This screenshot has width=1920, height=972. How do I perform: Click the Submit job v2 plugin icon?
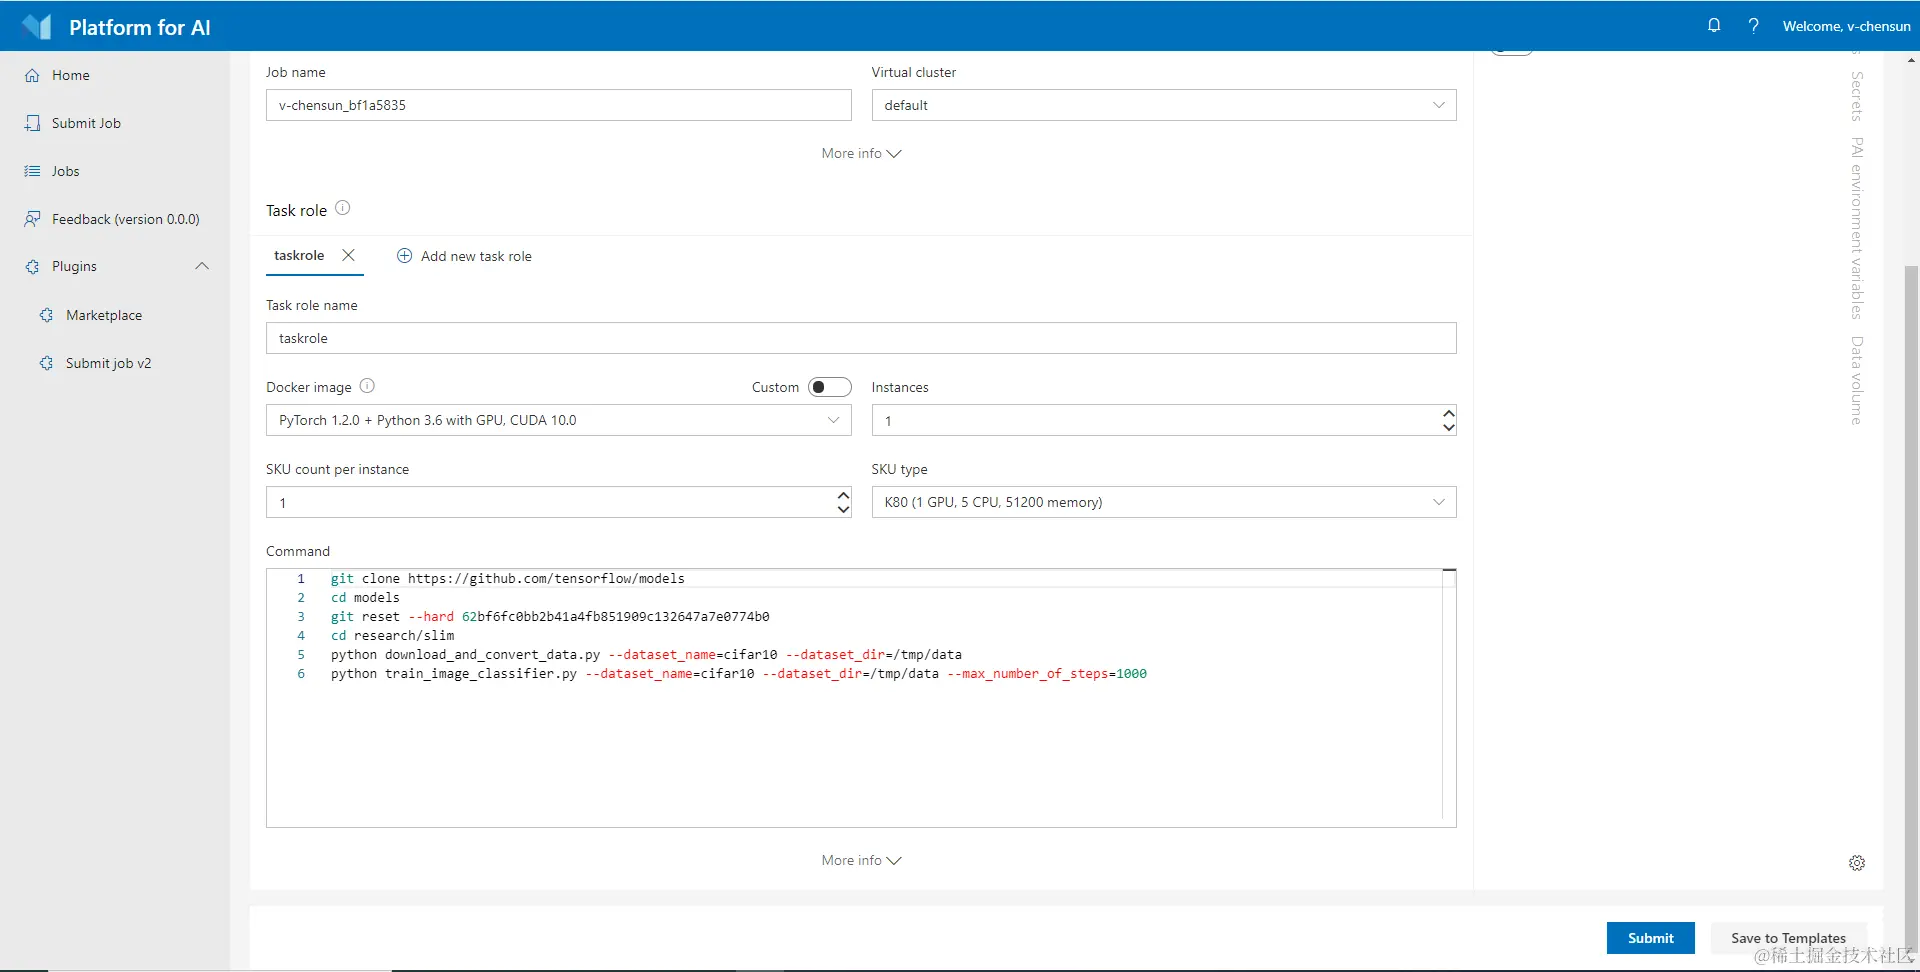click(46, 363)
